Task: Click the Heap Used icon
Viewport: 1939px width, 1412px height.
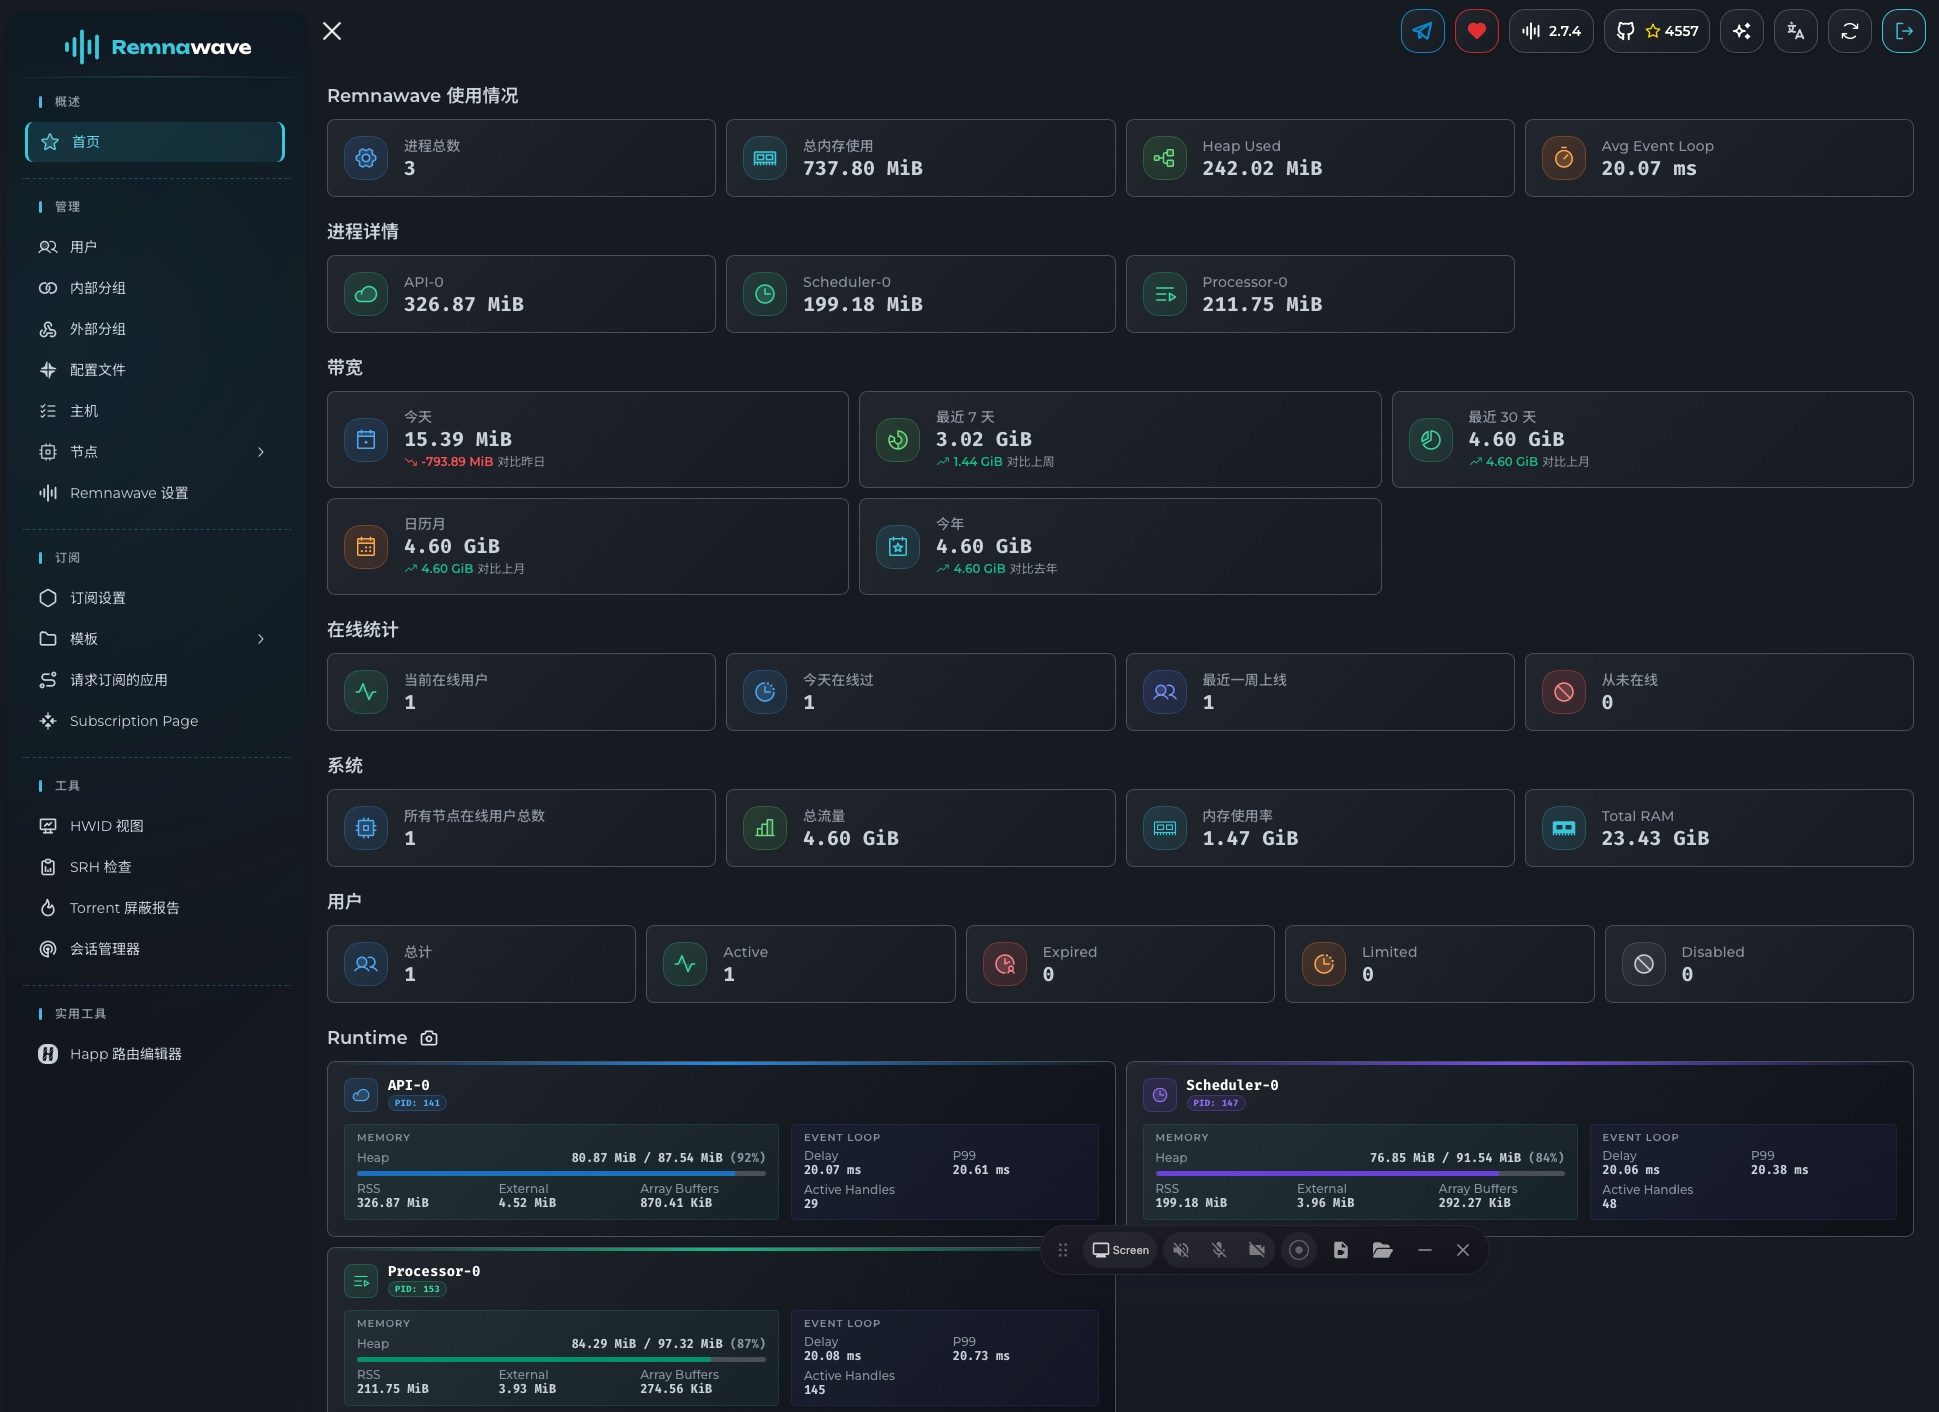Action: click(x=1164, y=158)
